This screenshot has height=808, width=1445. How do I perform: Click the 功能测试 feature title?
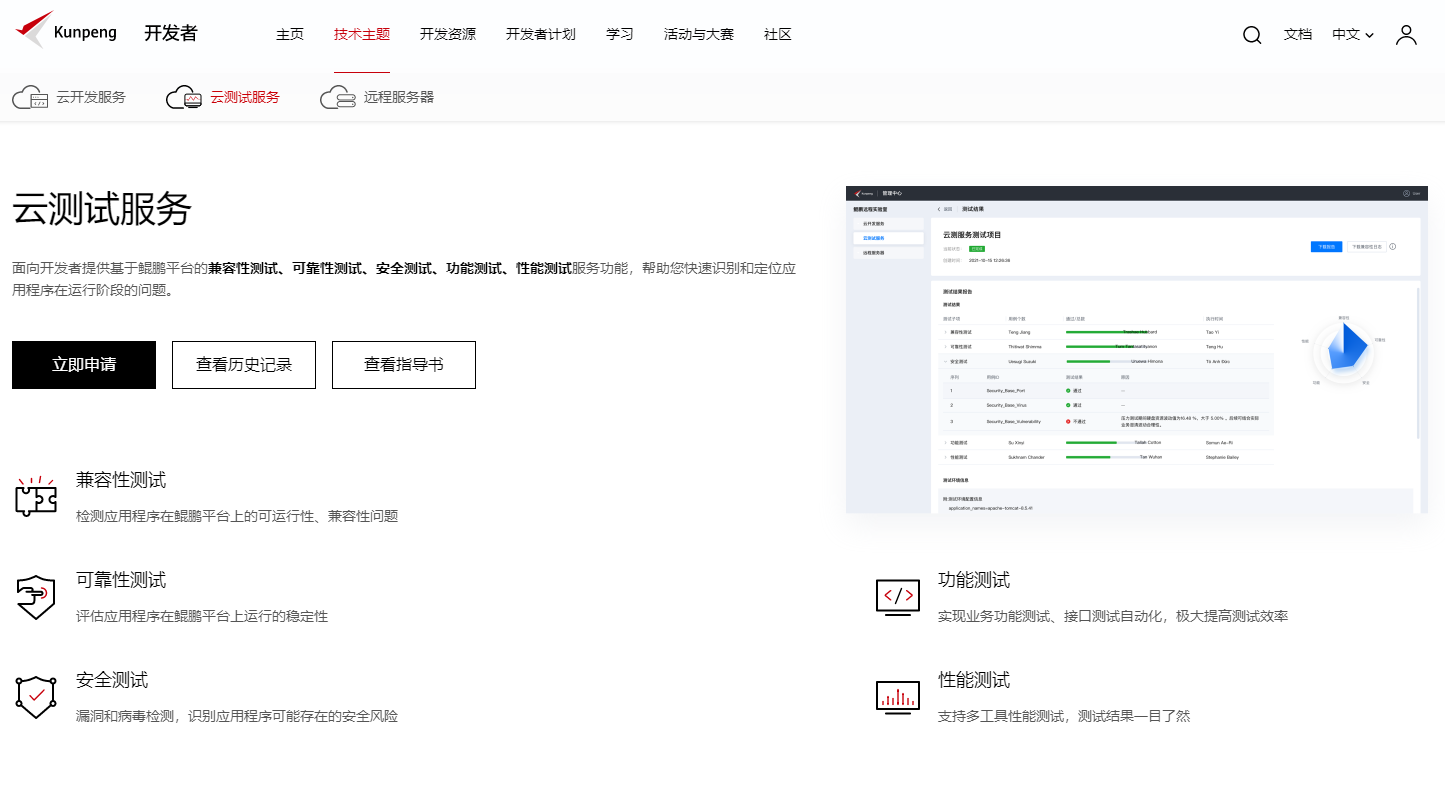point(974,580)
